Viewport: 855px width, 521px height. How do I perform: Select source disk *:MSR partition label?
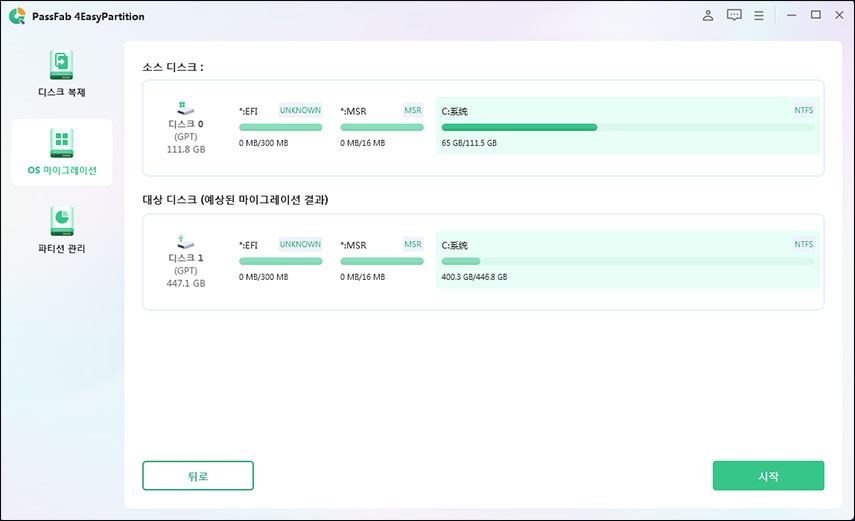(353, 111)
